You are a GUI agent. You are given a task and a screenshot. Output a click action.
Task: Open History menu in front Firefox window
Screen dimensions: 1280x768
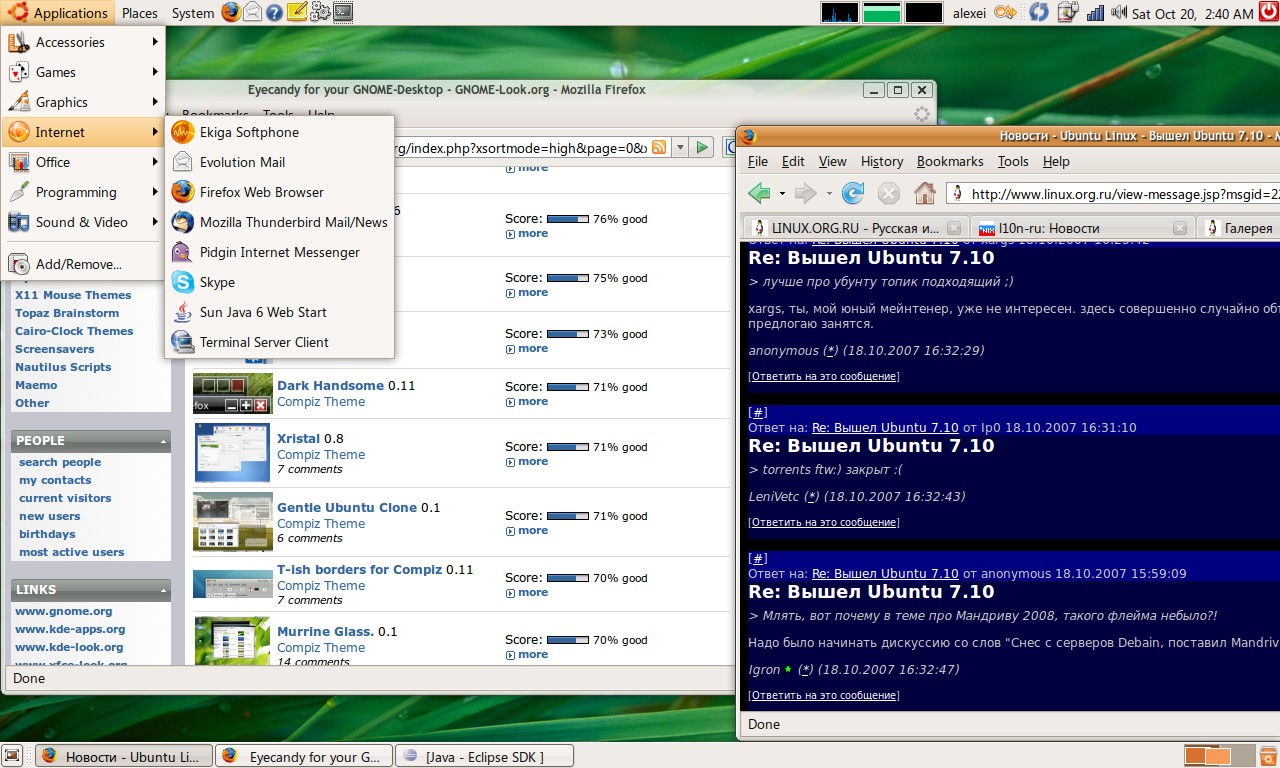(882, 161)
